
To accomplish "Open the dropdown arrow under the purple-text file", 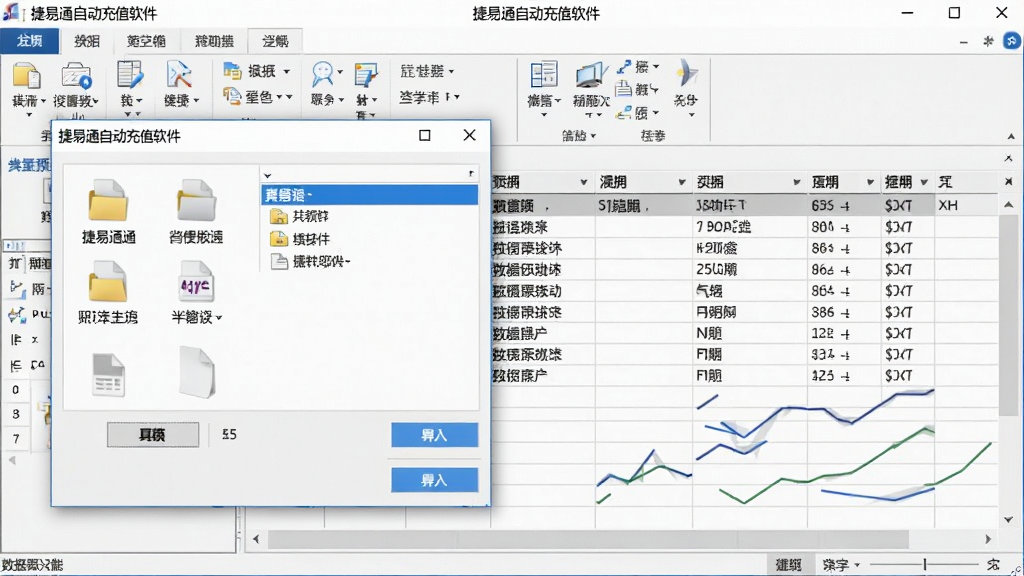I will point(219,318).
